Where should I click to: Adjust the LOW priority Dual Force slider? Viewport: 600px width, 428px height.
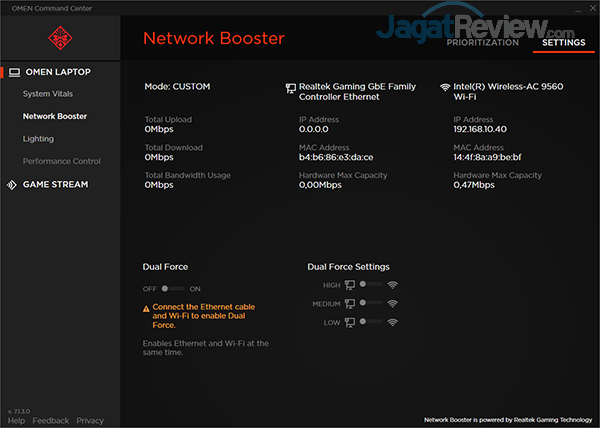371,322
